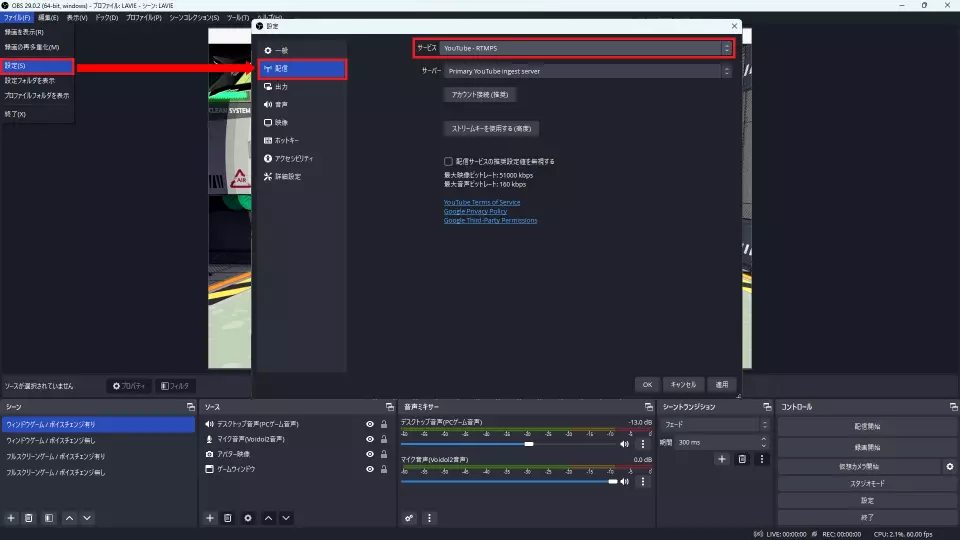The image size is (960, 540).
Task: Hide the ゲームウィンドウ source eye icon
Action: [370, 469]
